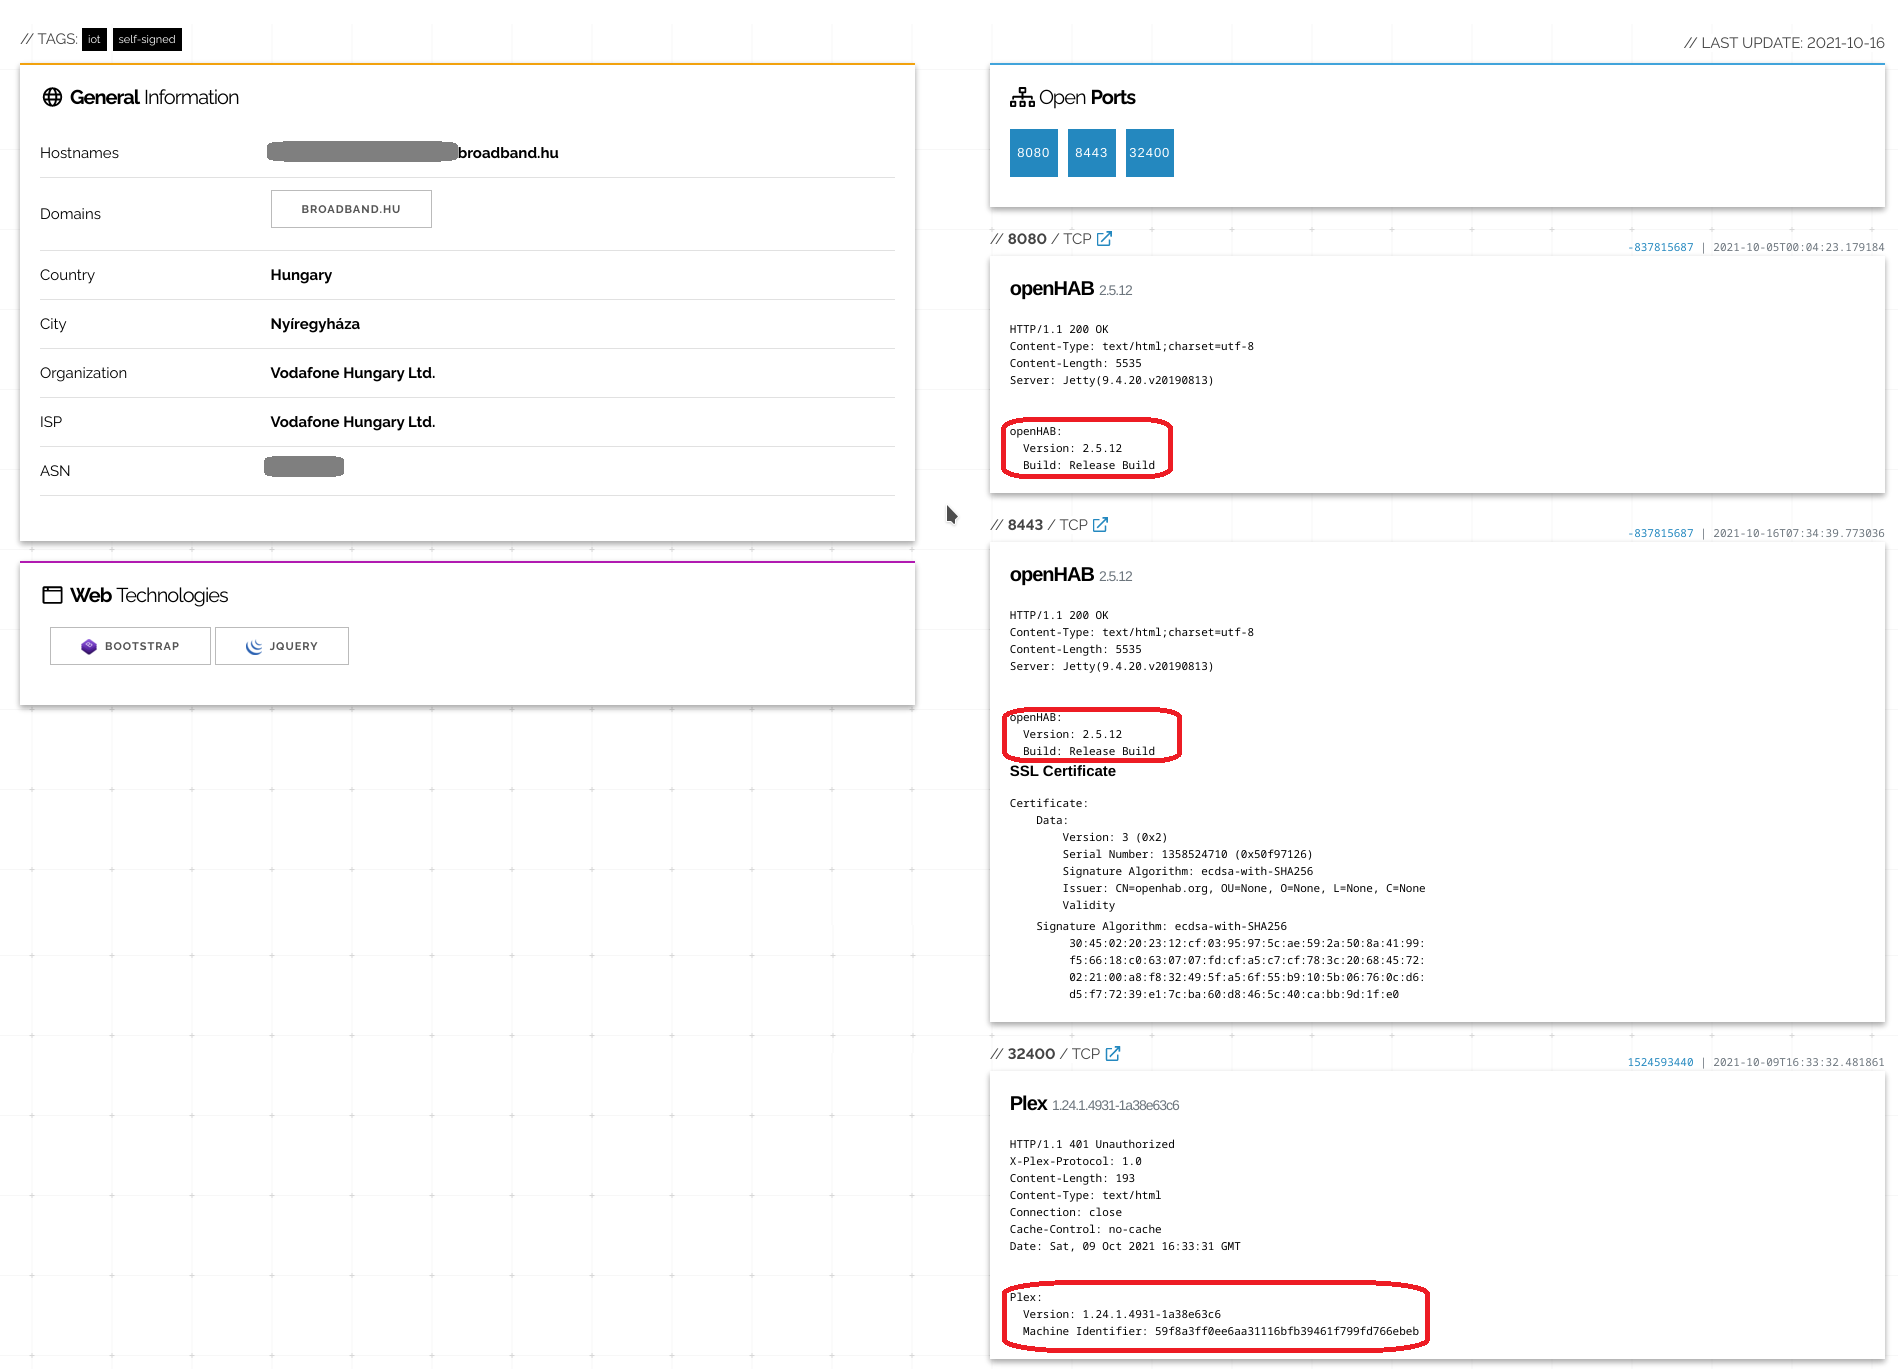The image size is (1898, 1369).
Task: Click the country value Hungary
Action: (301, 275)
